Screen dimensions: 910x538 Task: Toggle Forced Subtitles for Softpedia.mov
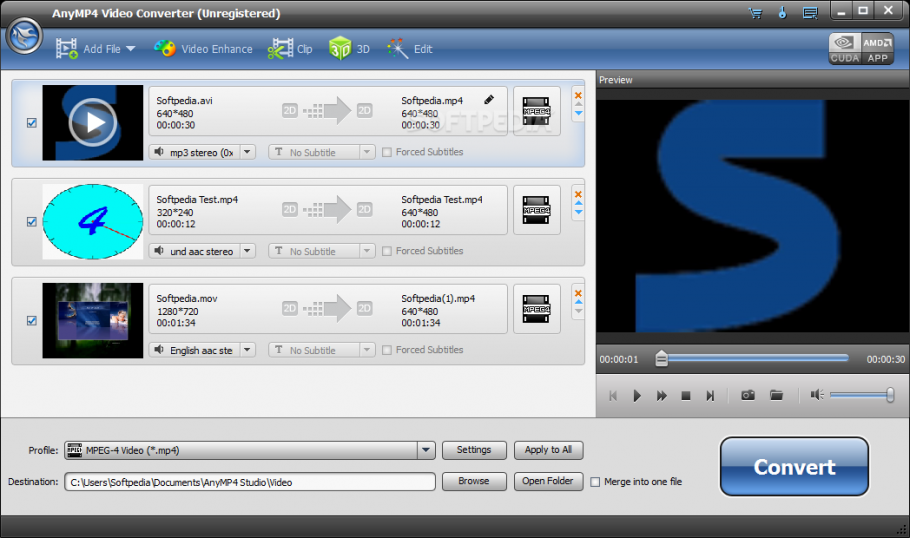pyautogui.click(x=387, y=350)
